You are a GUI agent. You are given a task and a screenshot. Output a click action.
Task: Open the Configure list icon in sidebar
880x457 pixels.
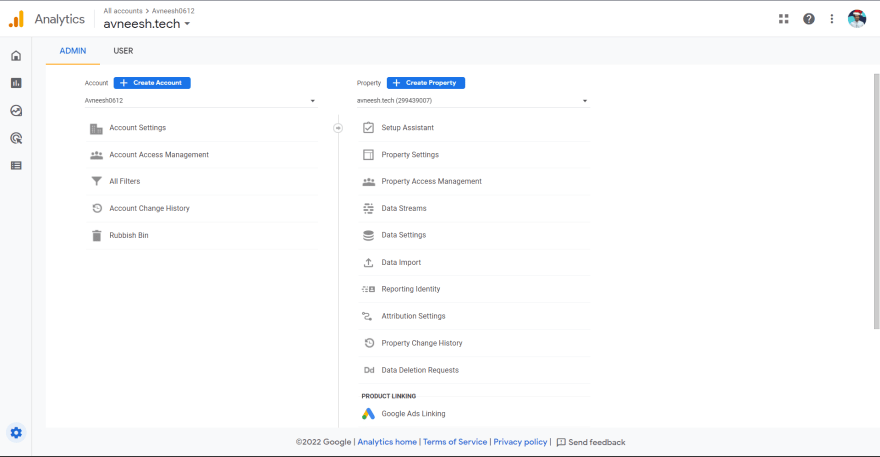(x=16, y=166)
